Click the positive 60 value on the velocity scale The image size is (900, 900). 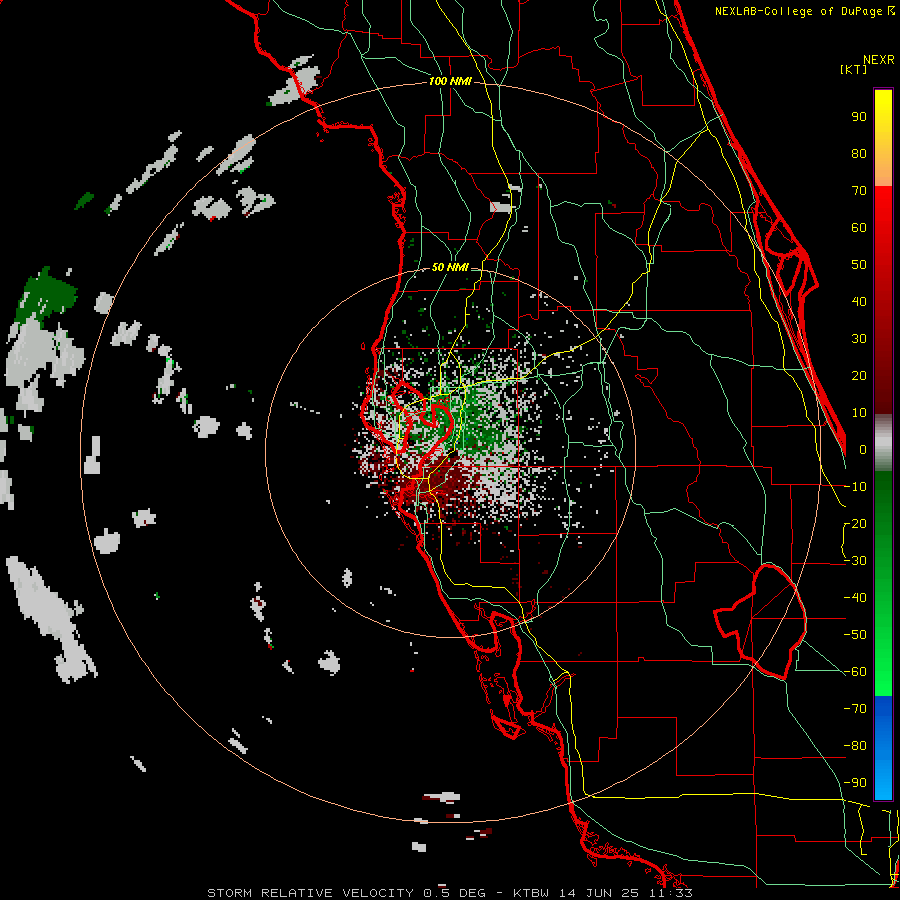point(859,228)
